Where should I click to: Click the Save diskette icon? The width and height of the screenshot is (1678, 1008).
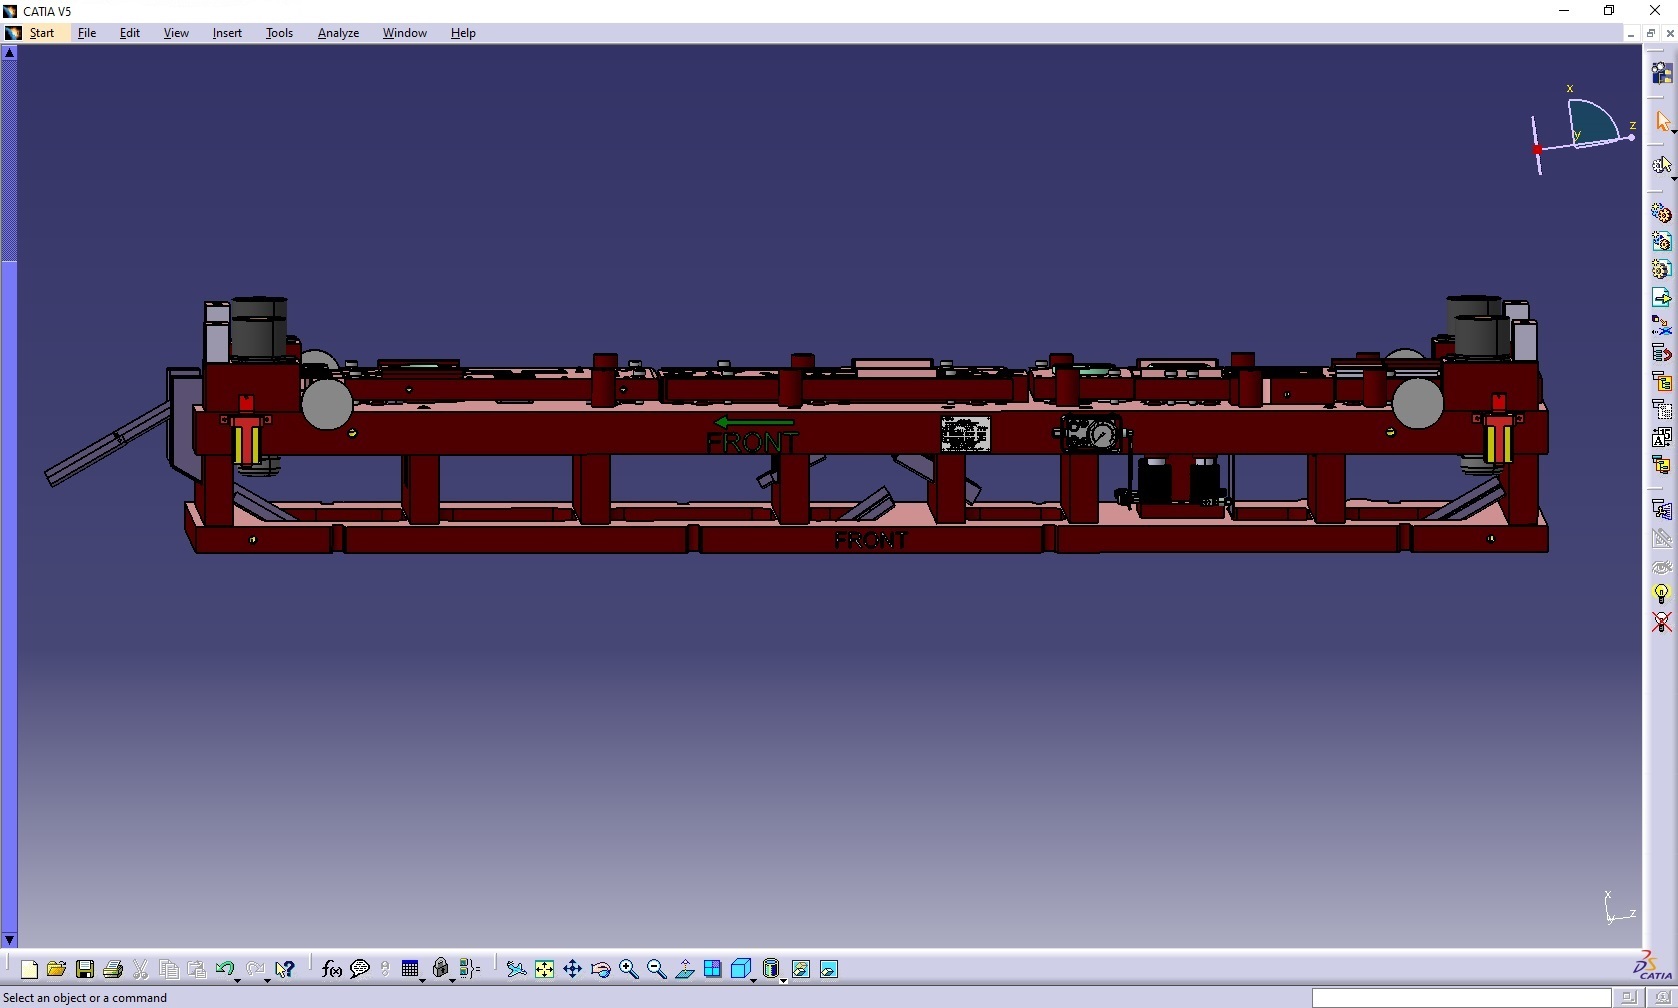pos(85,969)
